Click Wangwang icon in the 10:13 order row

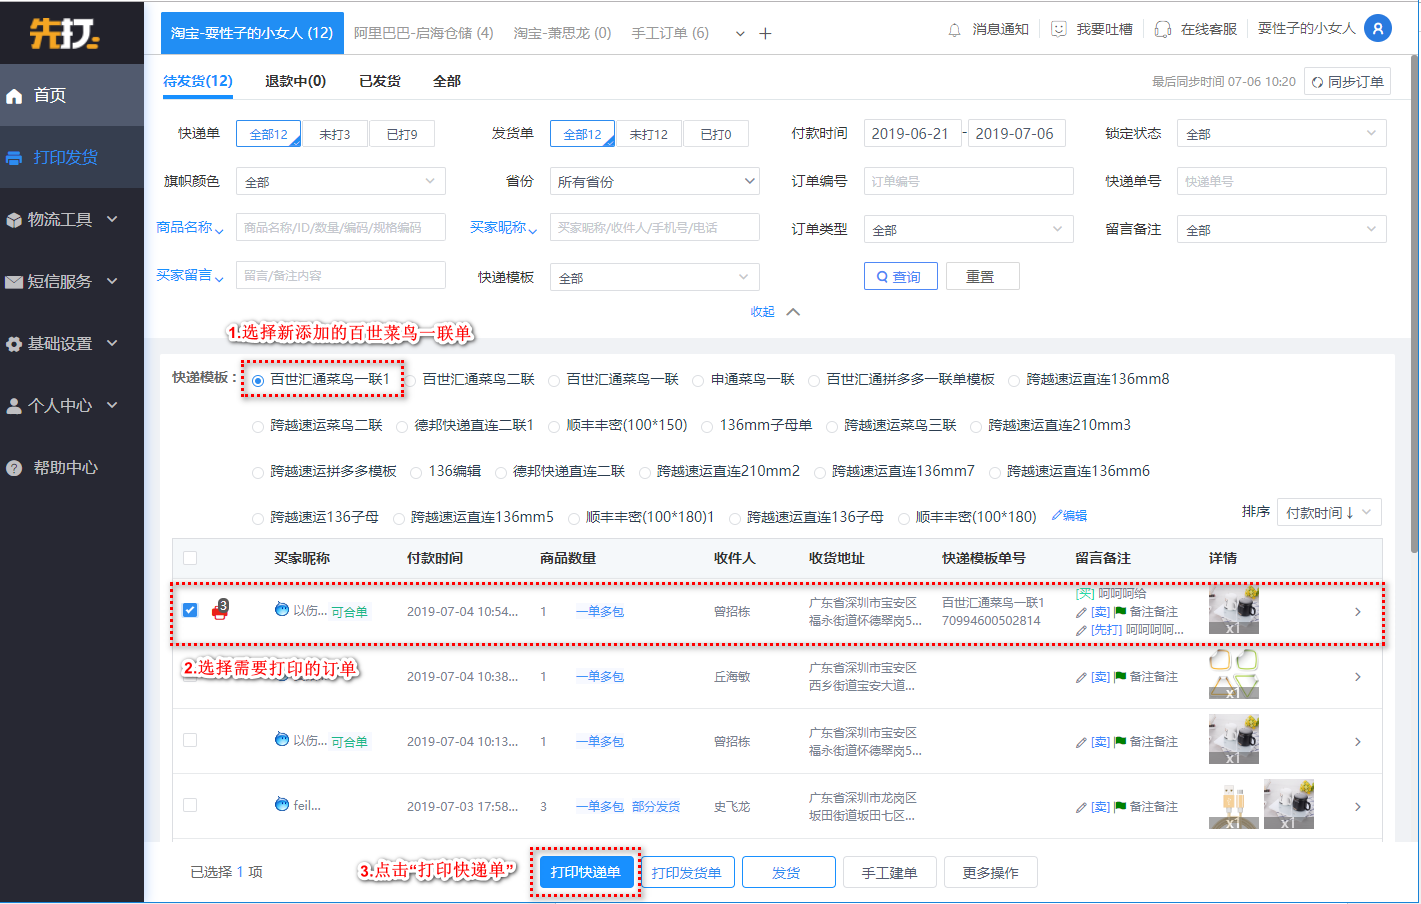(x=282, y=739)
